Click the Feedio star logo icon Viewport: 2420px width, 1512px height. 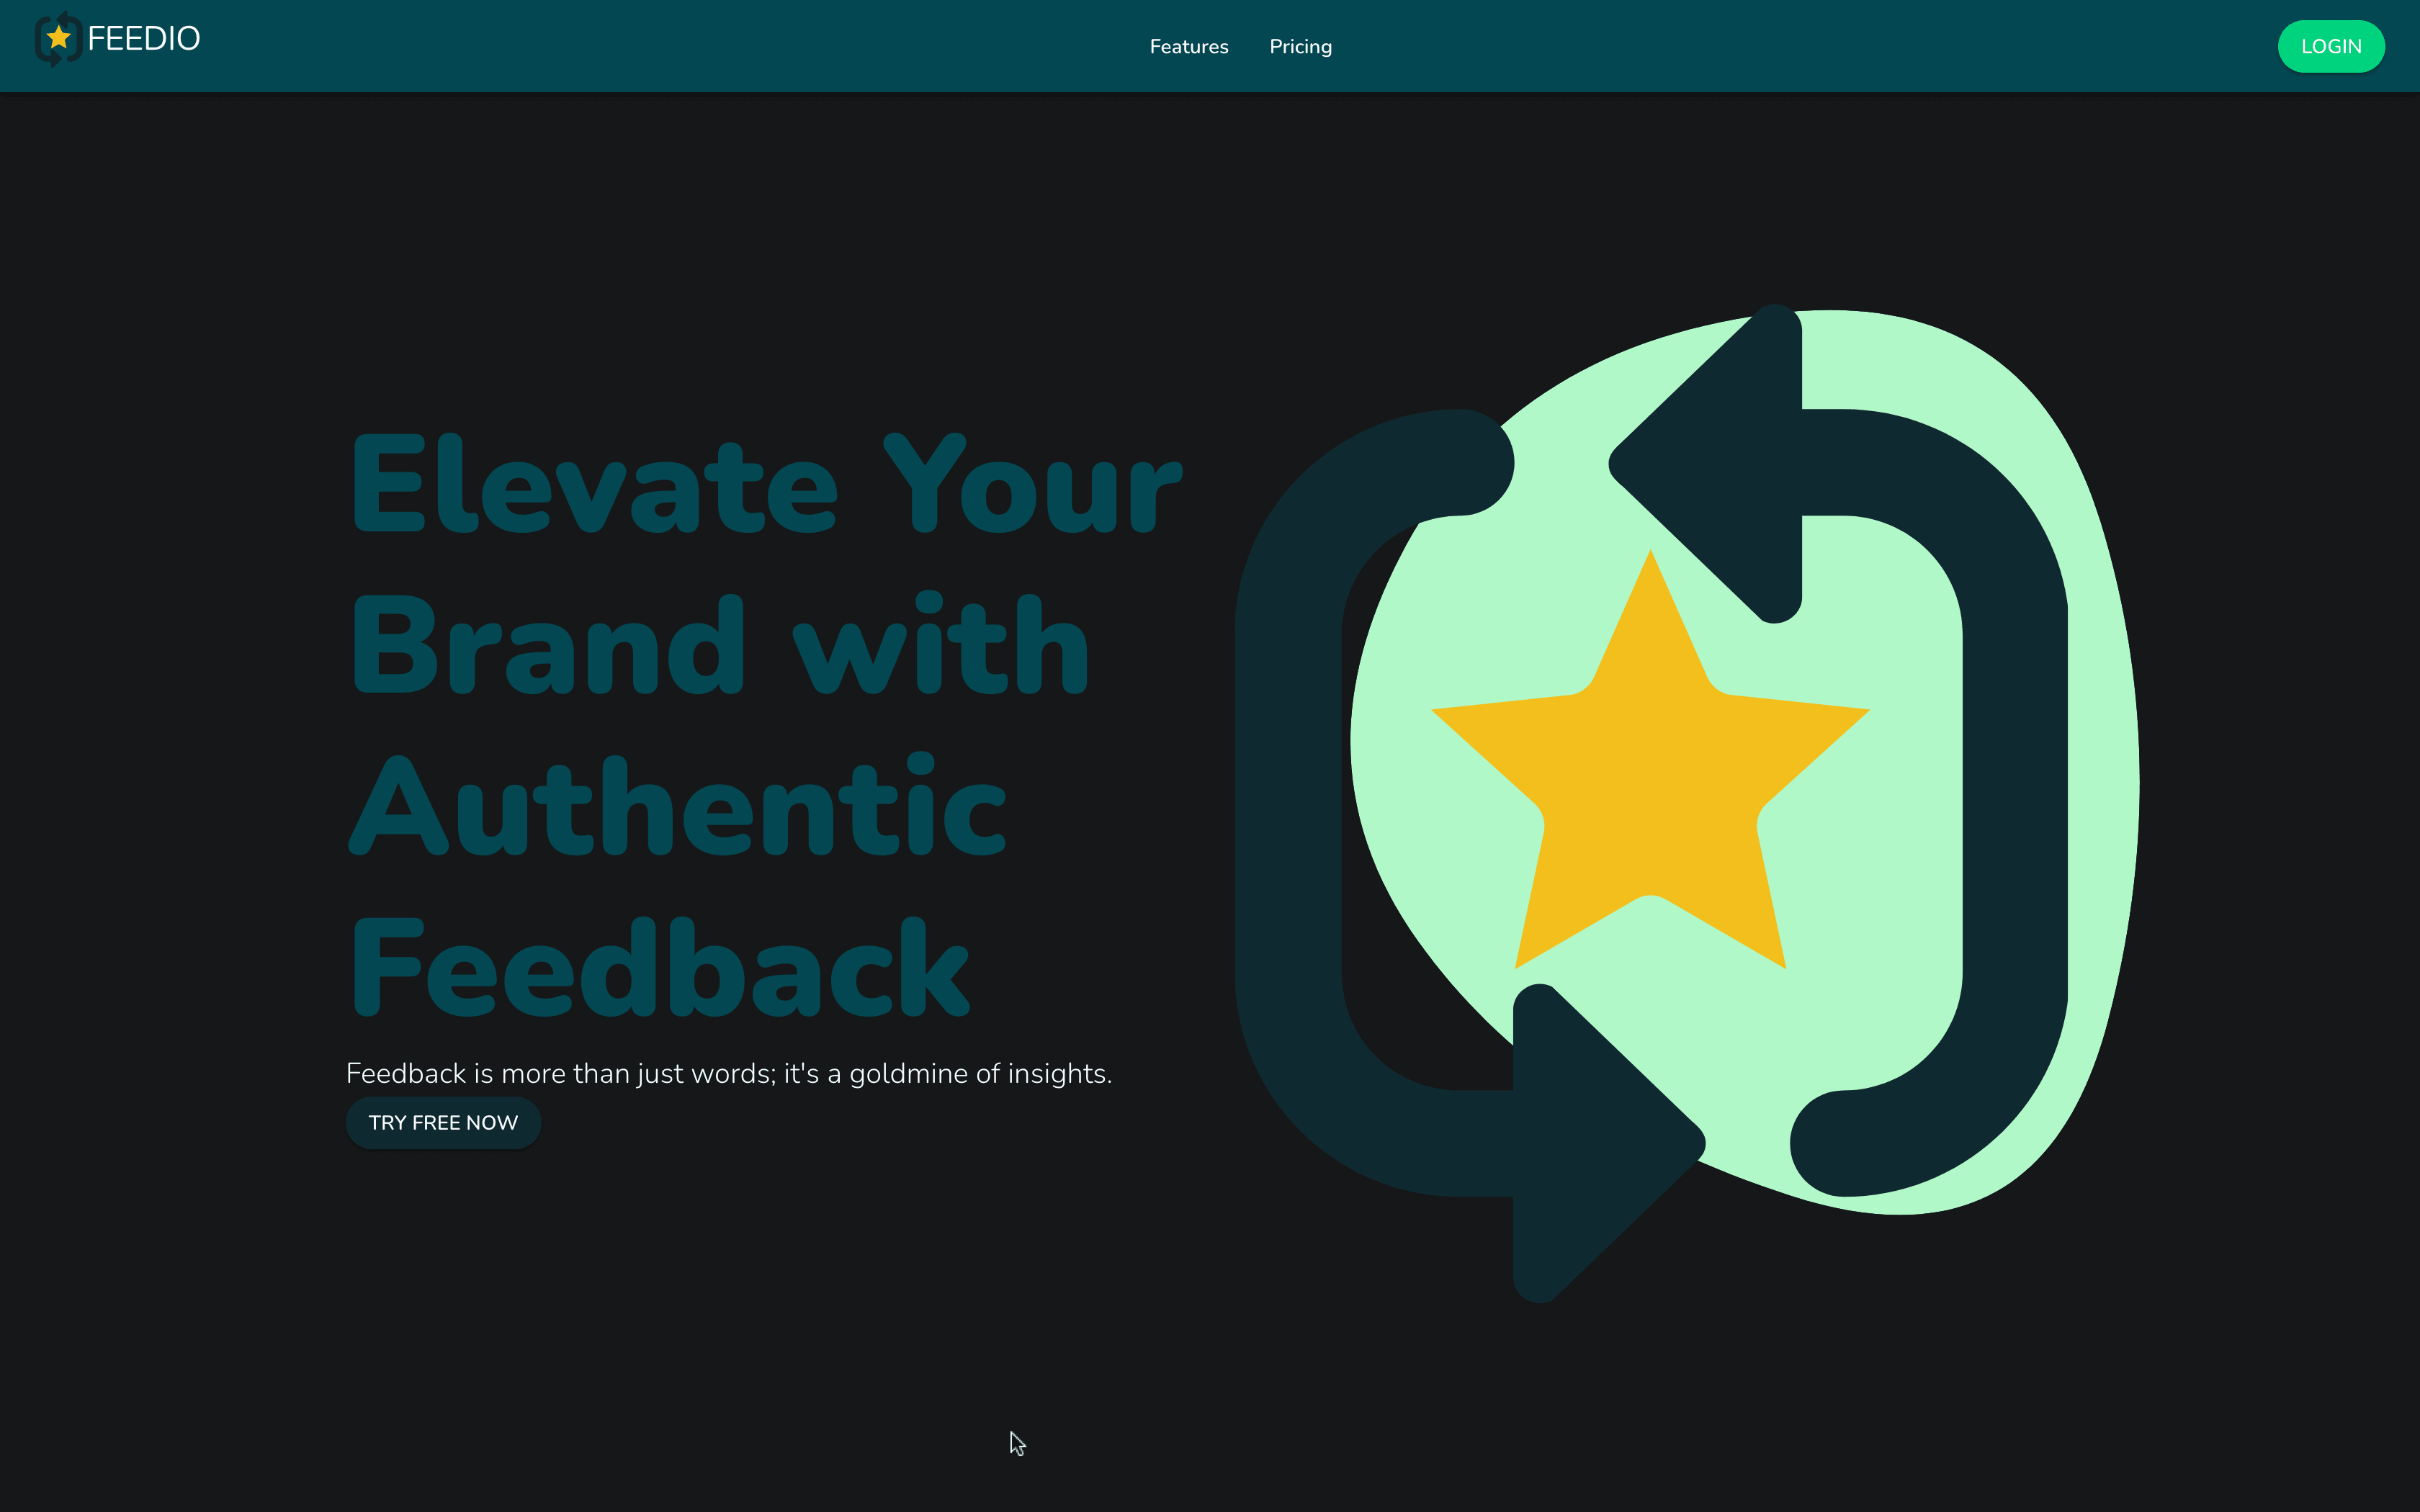pos(58,39)
